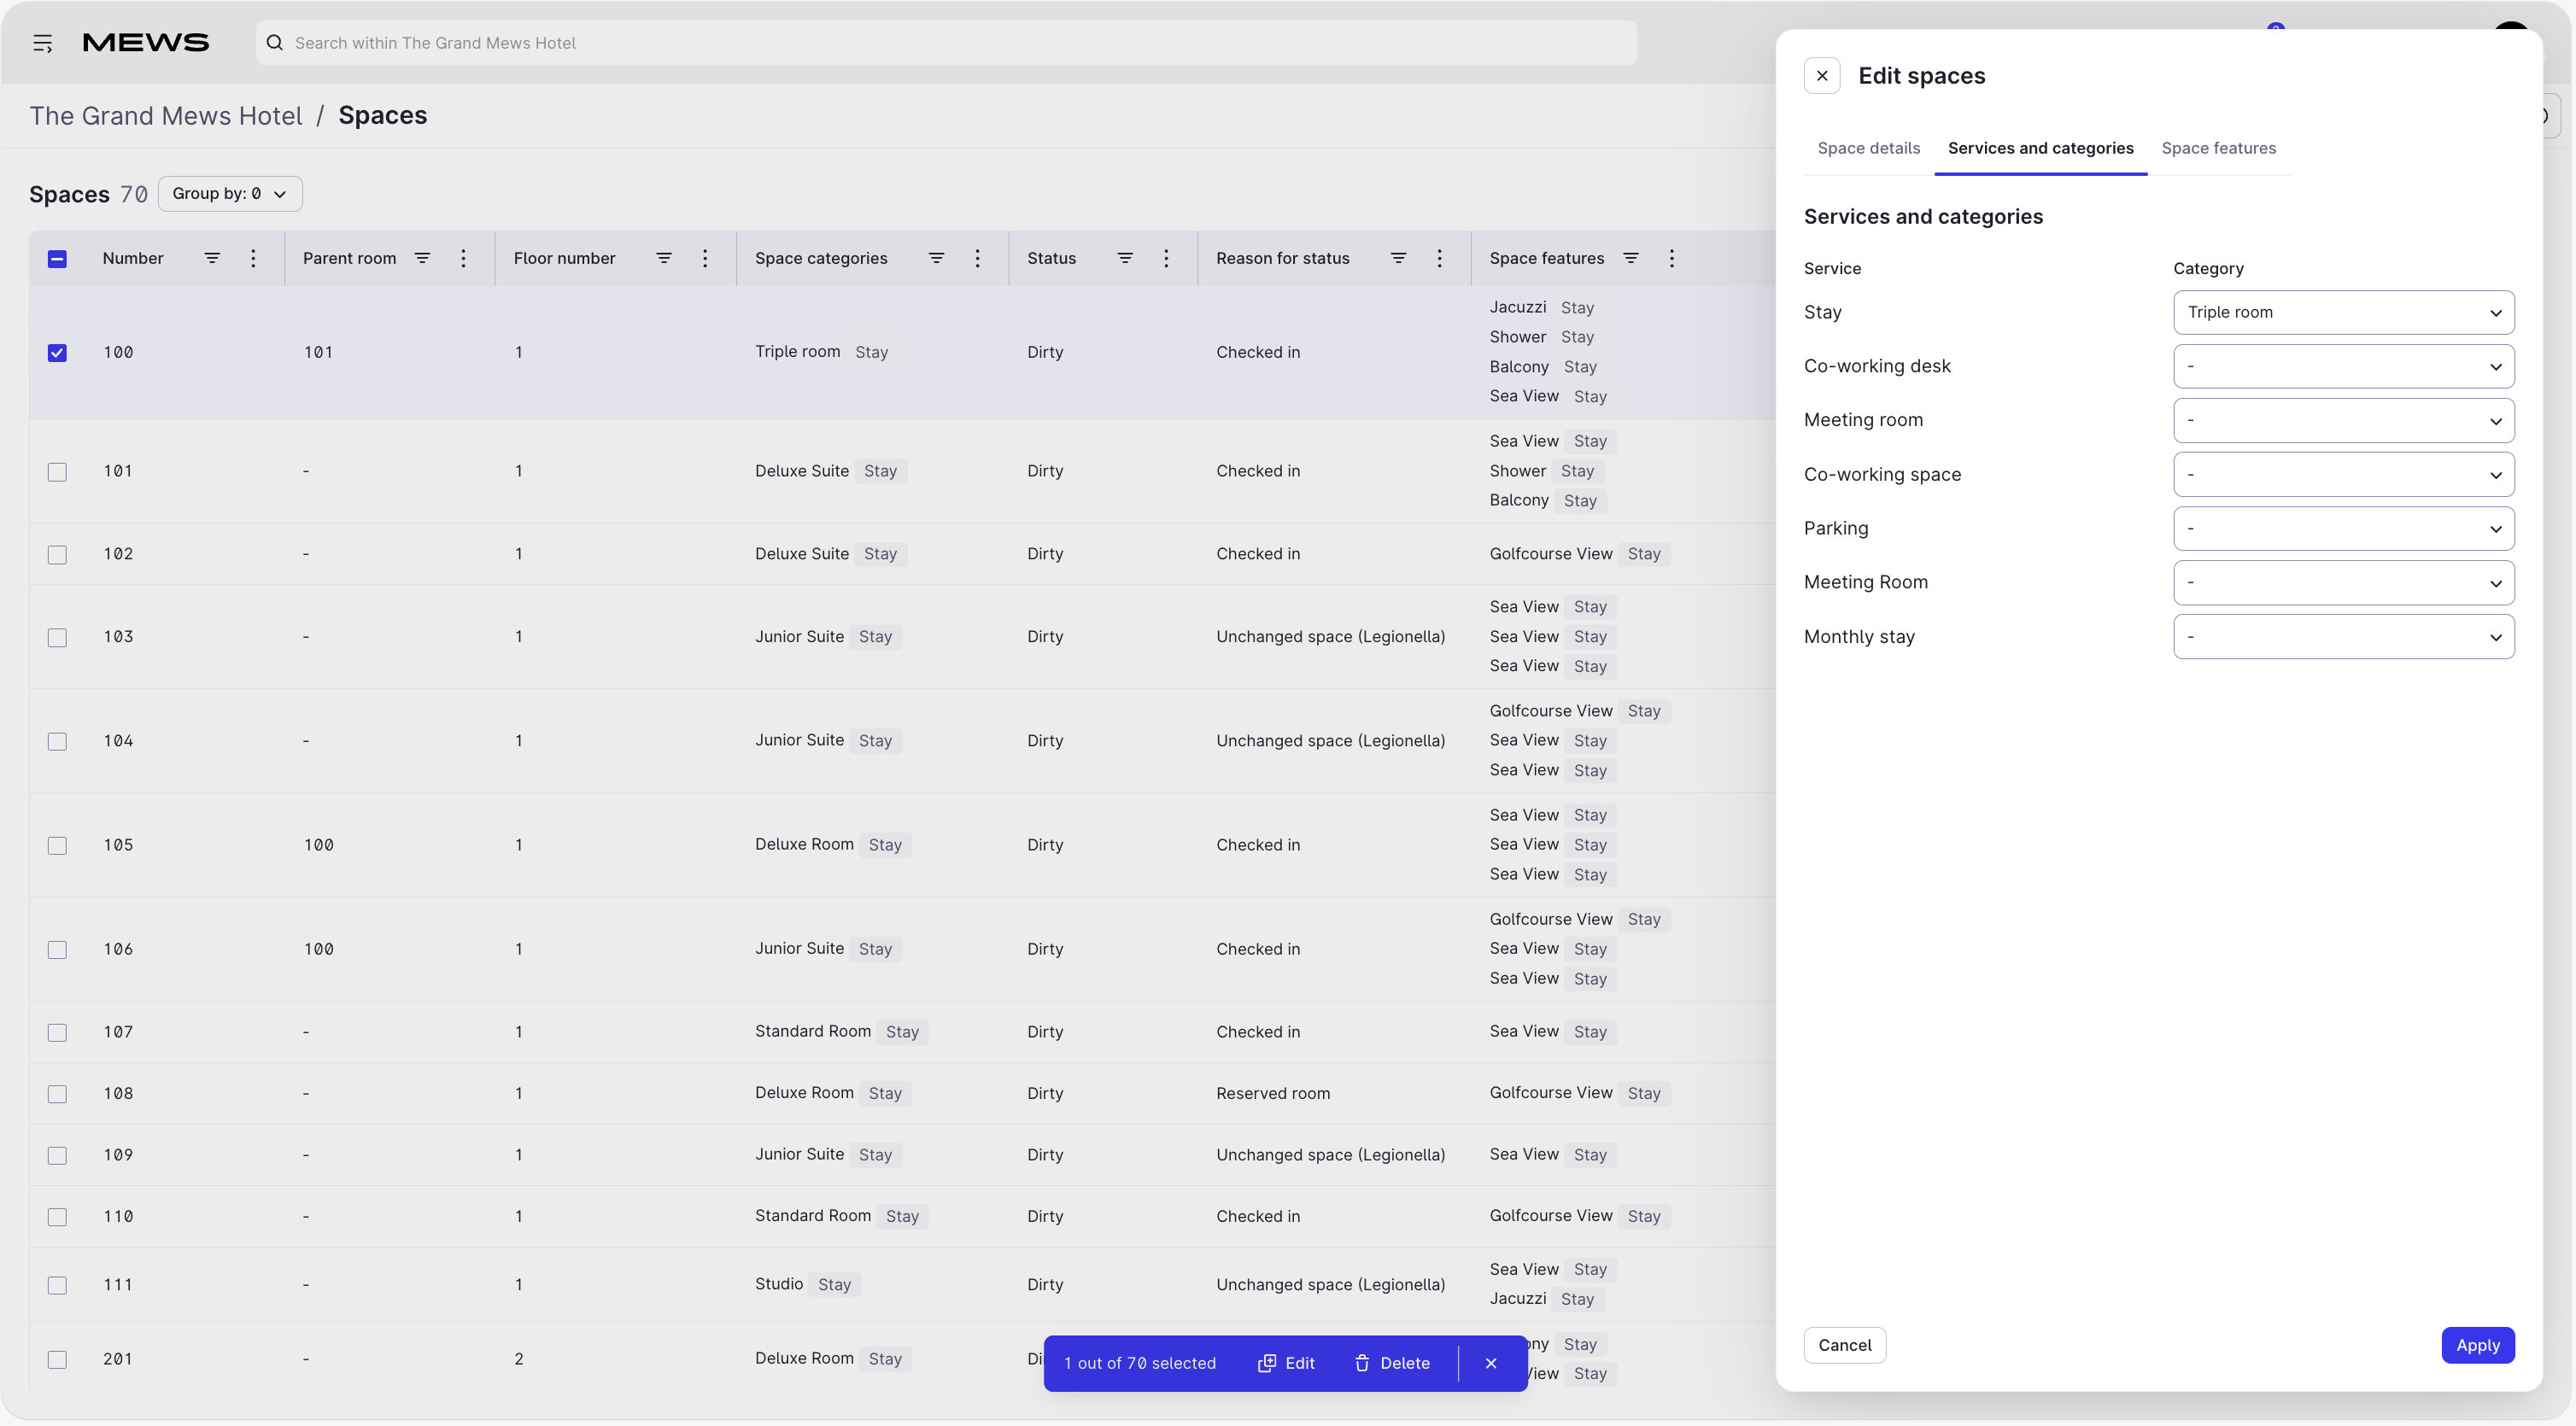Filter the Space categories column
The height and width of the screenshot is (1426, 2576).
tap(936, 258)
